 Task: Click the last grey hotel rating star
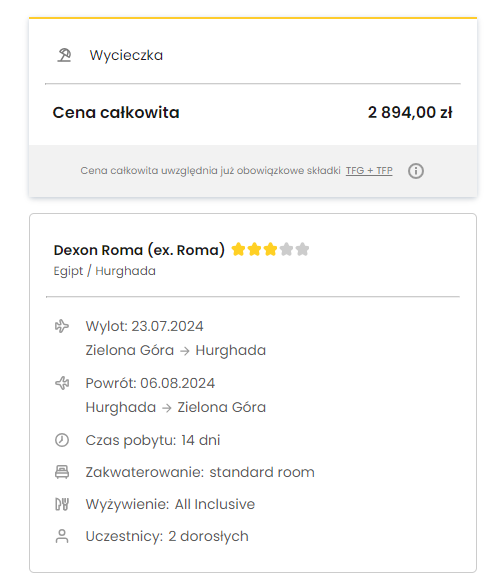[x=302, y=249]
